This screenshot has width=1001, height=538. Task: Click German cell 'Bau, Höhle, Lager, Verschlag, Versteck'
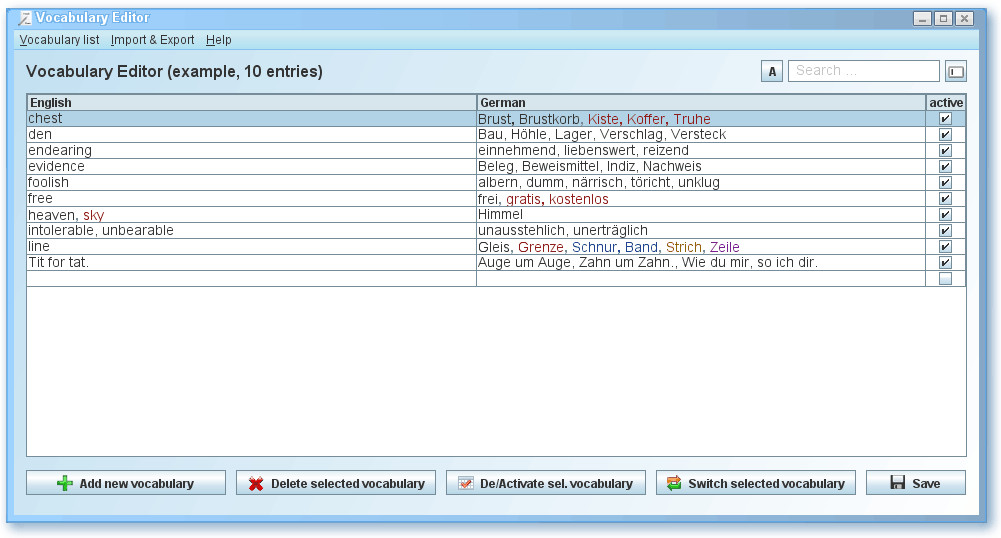point(701,135)
